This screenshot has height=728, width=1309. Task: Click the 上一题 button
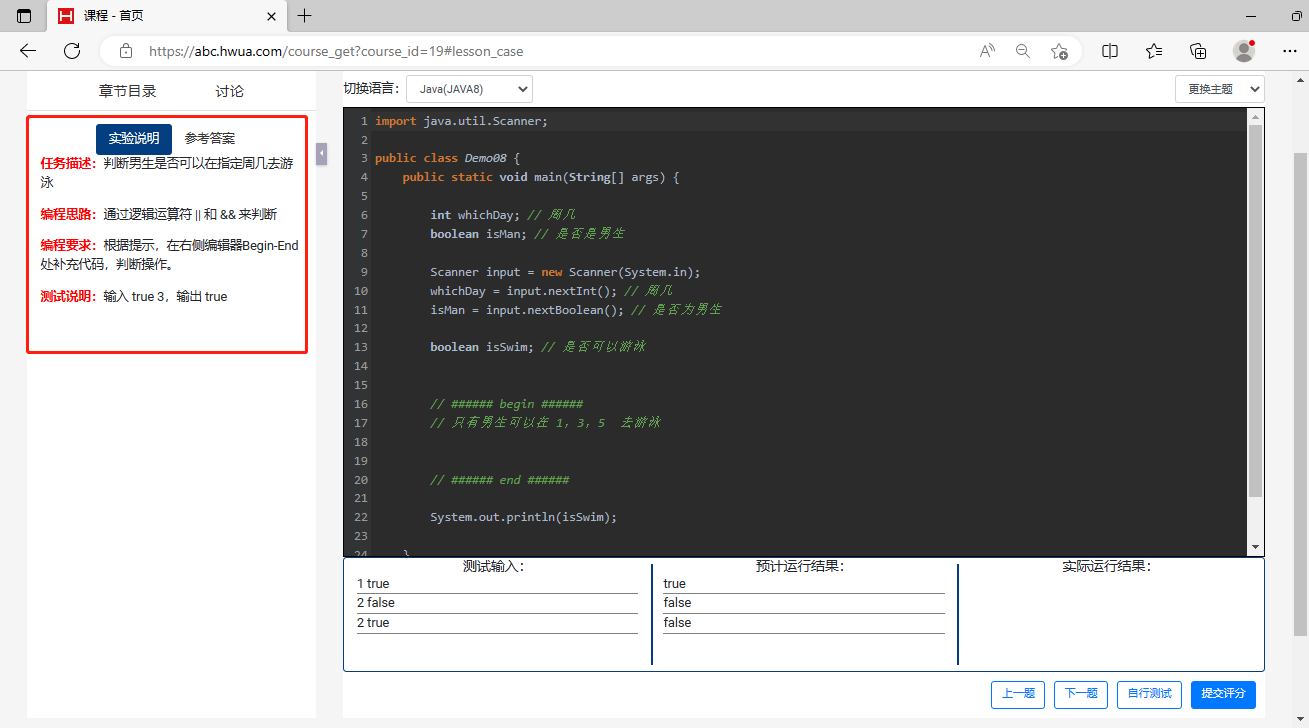coord(1018,694)
